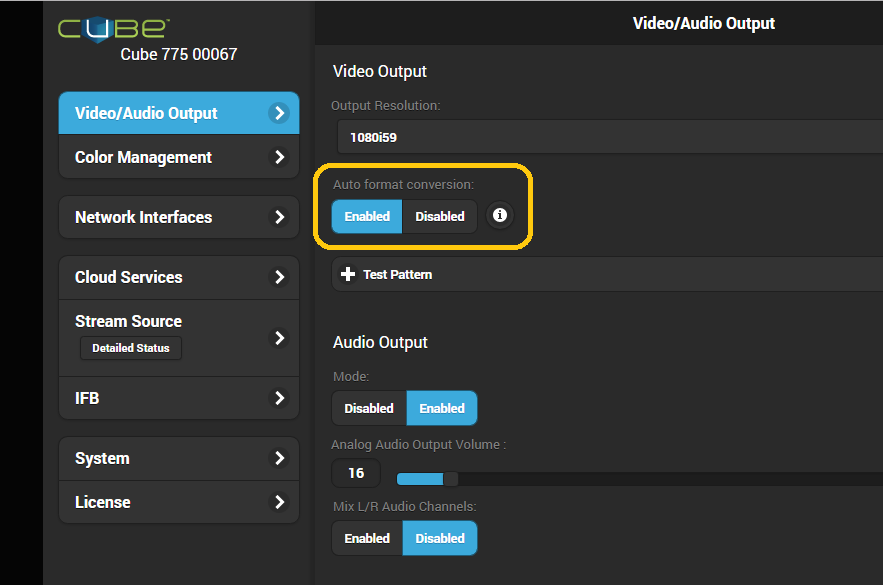
Task: Click the Detailed Status button
Action: [x=131, y=348]
